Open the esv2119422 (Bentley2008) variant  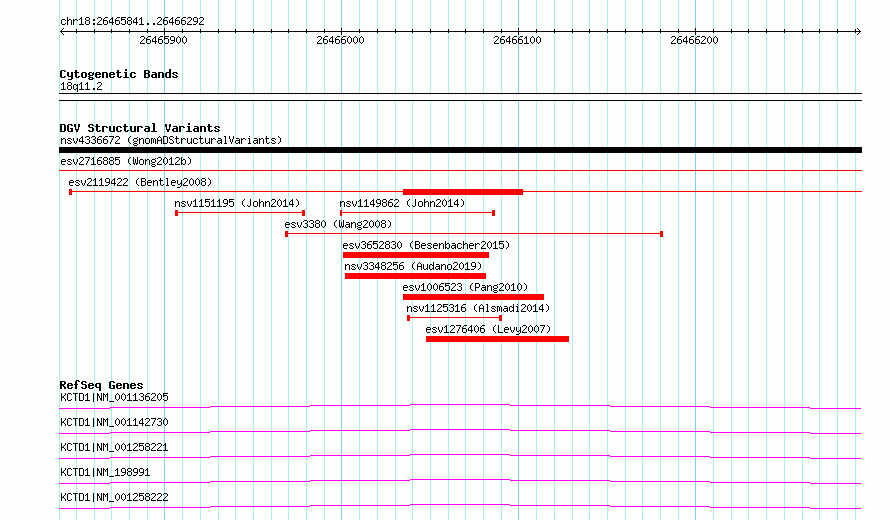[140, 182]
